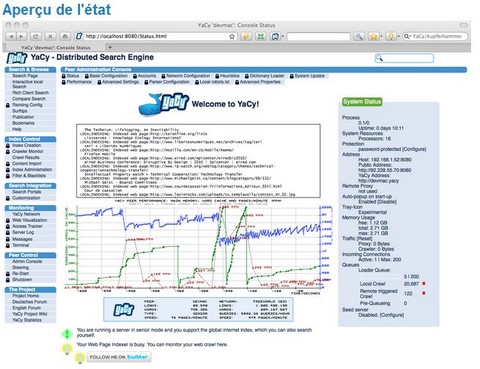Viewport: 480px width, 369px height.
Task: Click the YaCy logo in the page header
Action: pos(17,58)
